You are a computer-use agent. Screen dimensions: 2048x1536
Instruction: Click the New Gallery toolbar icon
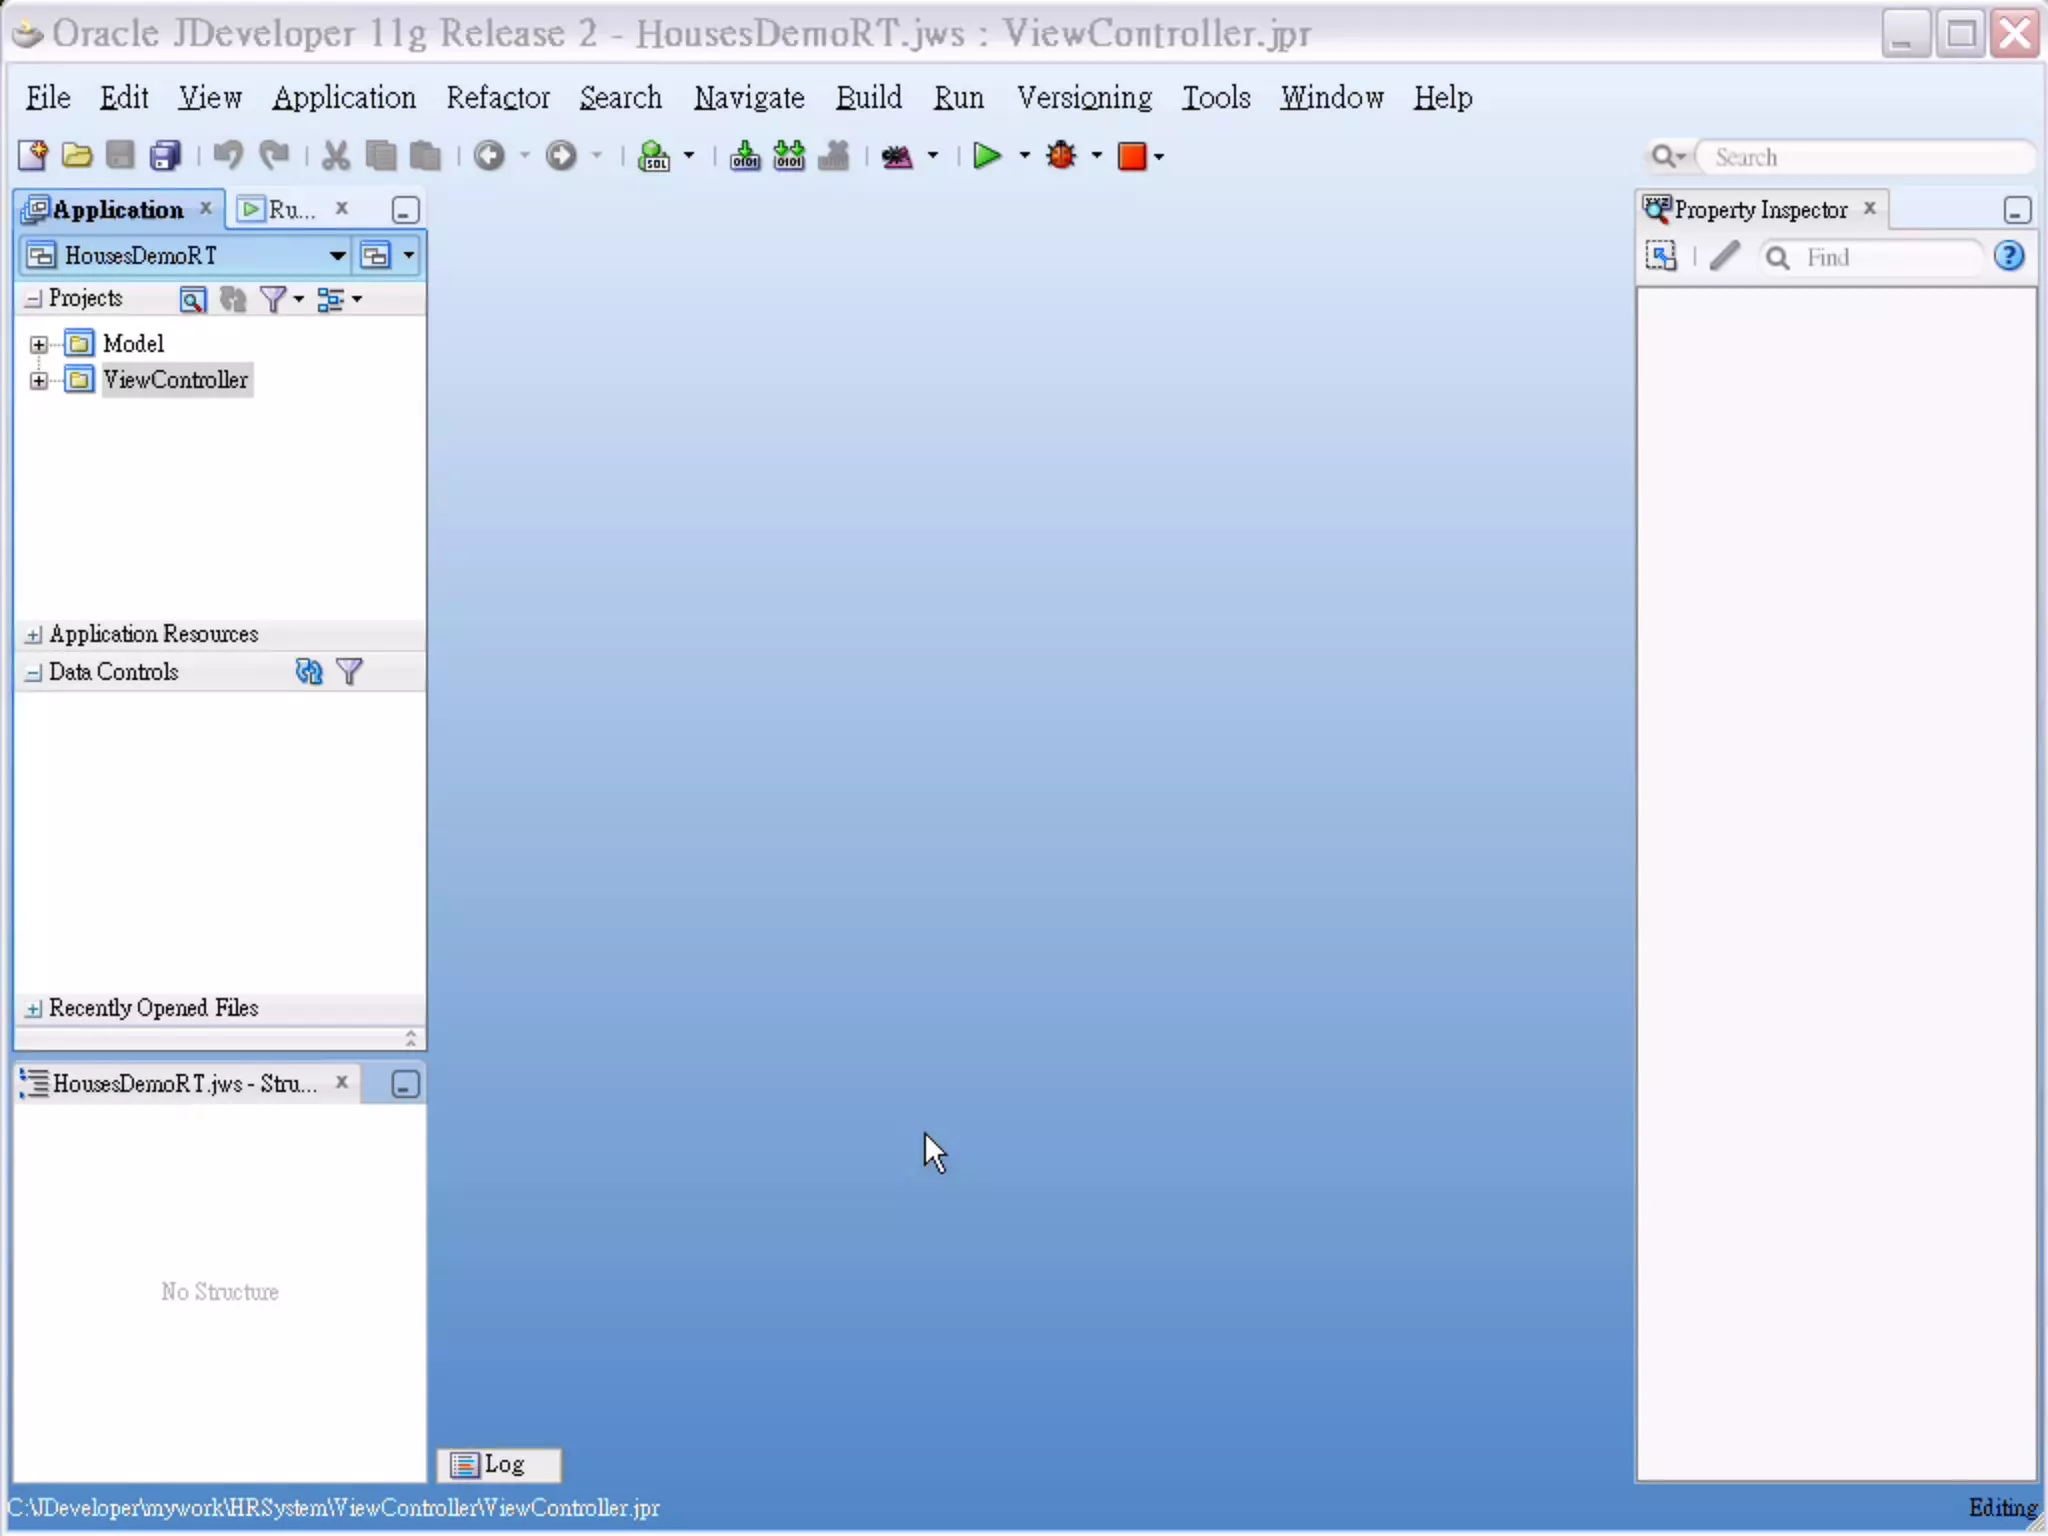[x=32, y=156]
